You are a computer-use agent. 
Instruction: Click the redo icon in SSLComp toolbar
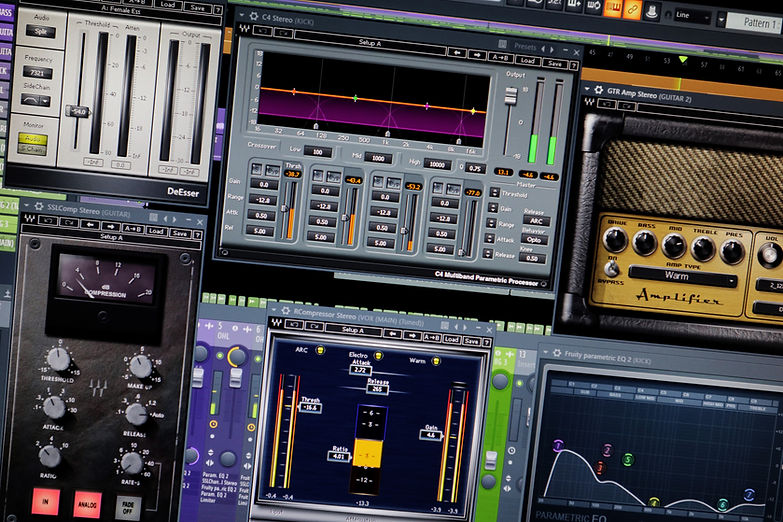click(68, 223)
